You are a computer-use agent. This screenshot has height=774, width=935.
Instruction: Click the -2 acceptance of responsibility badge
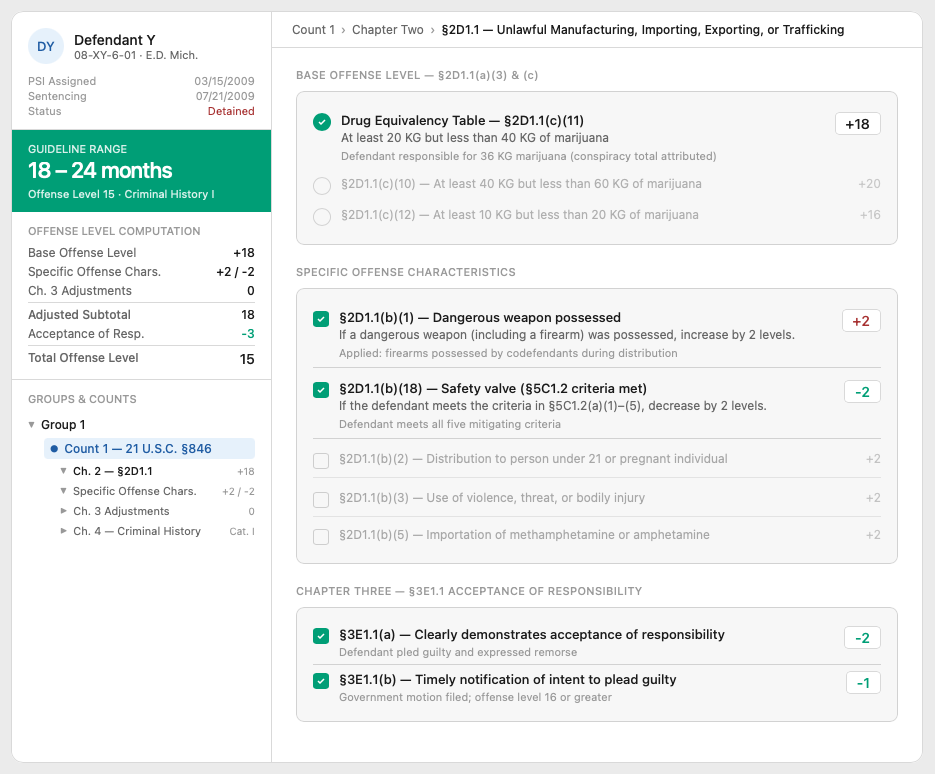coord(862,637)
